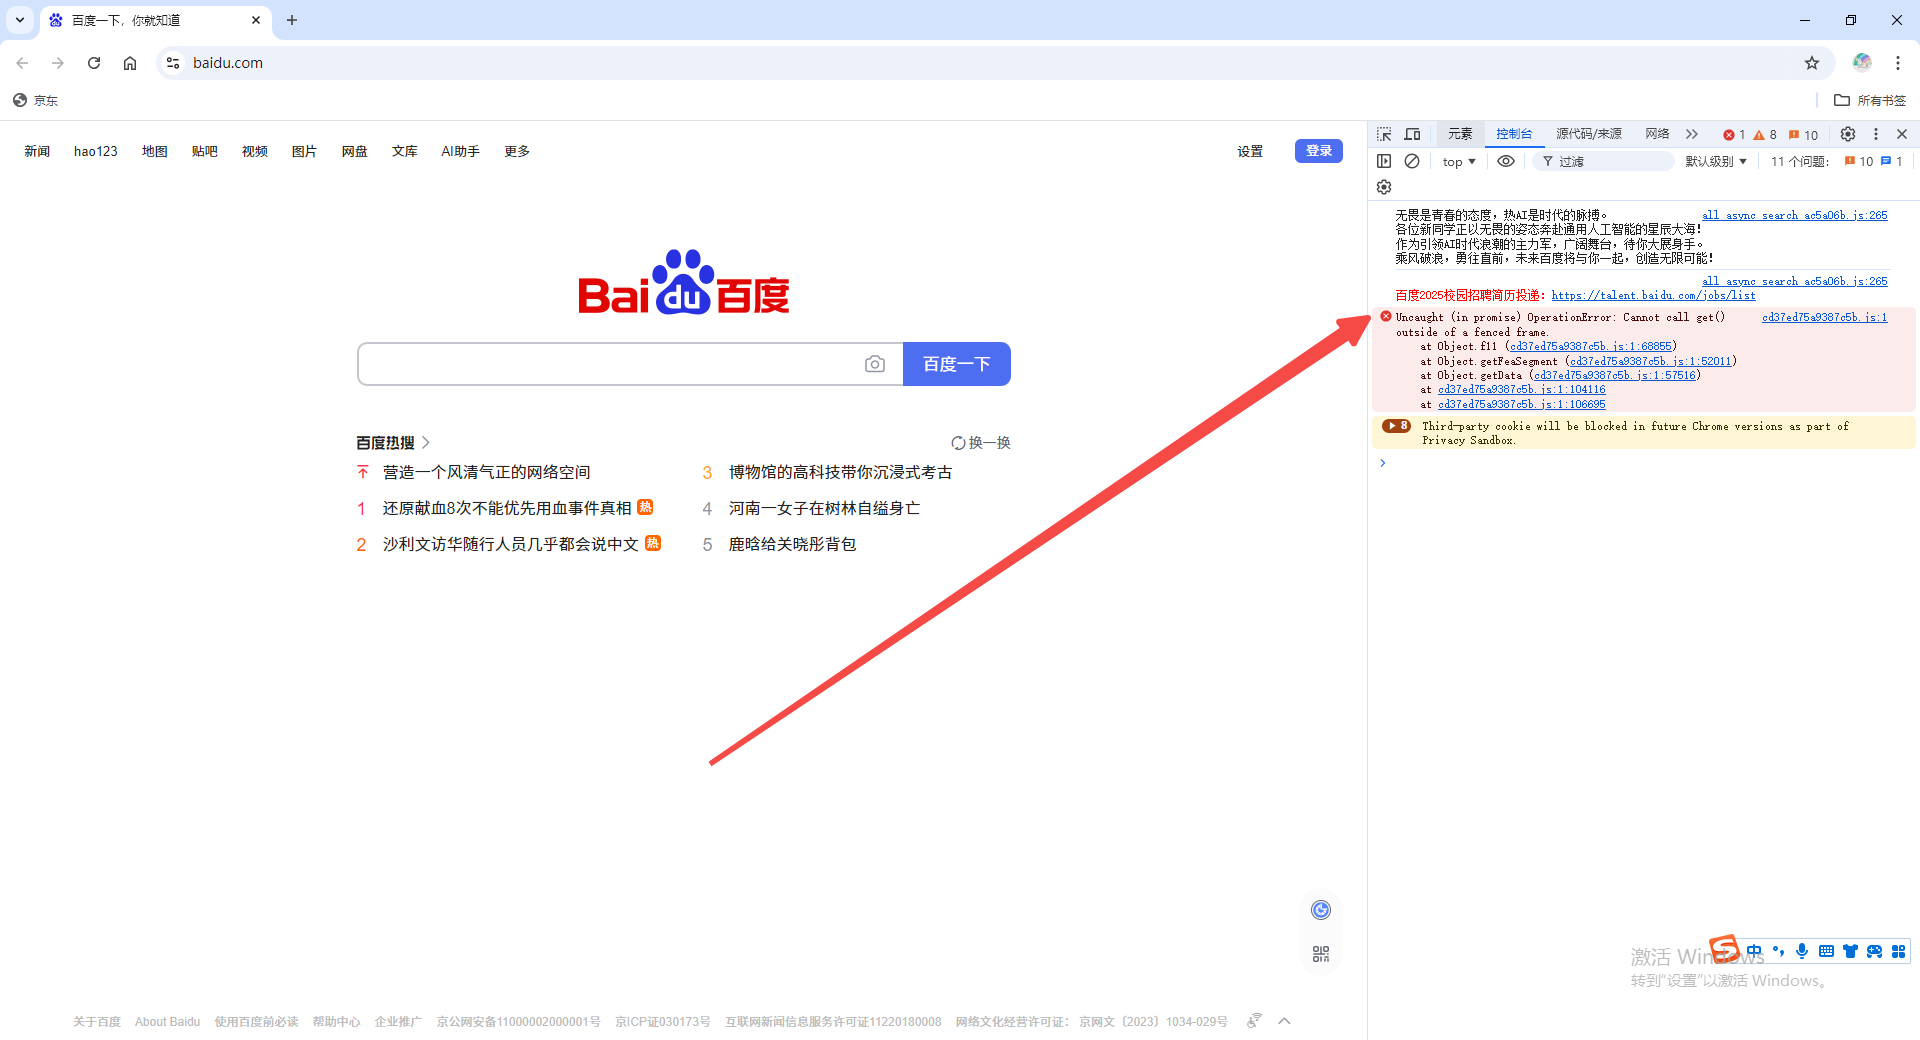Open the DevTools three-dot customize menu
The image size is (1920, 1040).
click(x=1876, y=134)
